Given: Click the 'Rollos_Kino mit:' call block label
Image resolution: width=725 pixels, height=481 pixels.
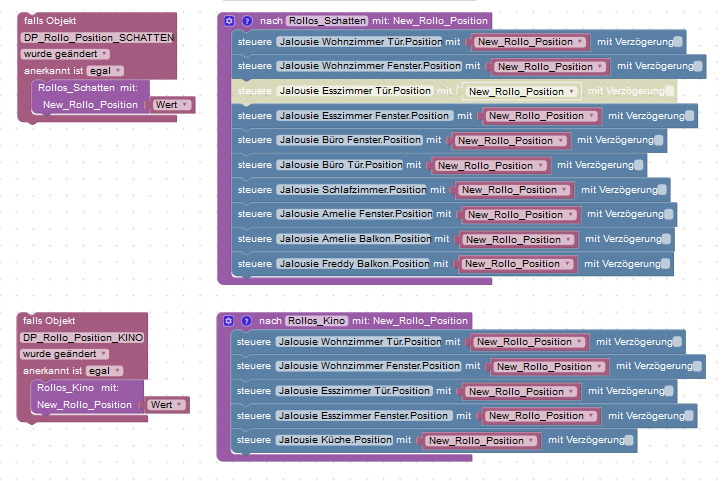Looking at the screenshot, I should click(x=78, y=388).
